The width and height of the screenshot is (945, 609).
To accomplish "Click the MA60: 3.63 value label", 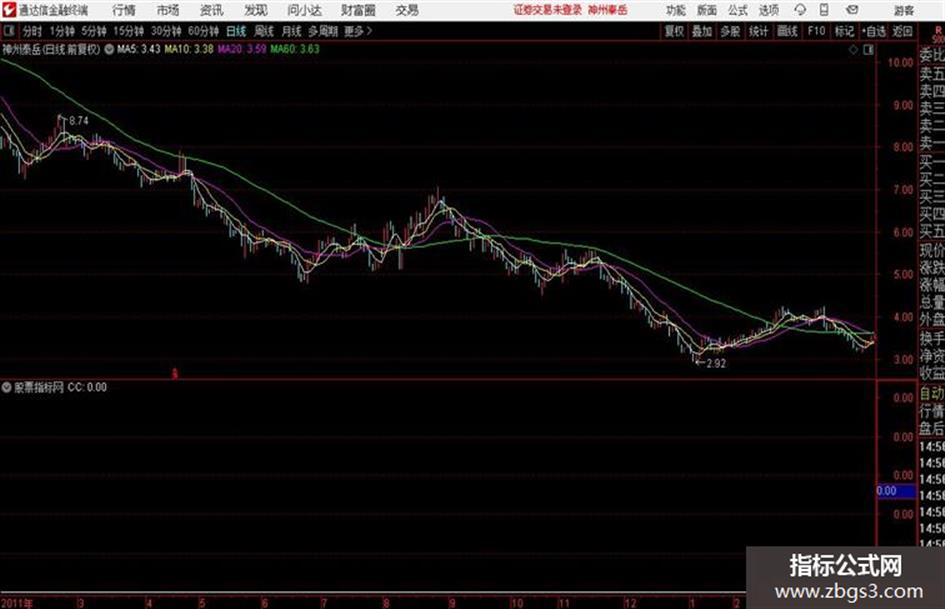I will (295, 49).
